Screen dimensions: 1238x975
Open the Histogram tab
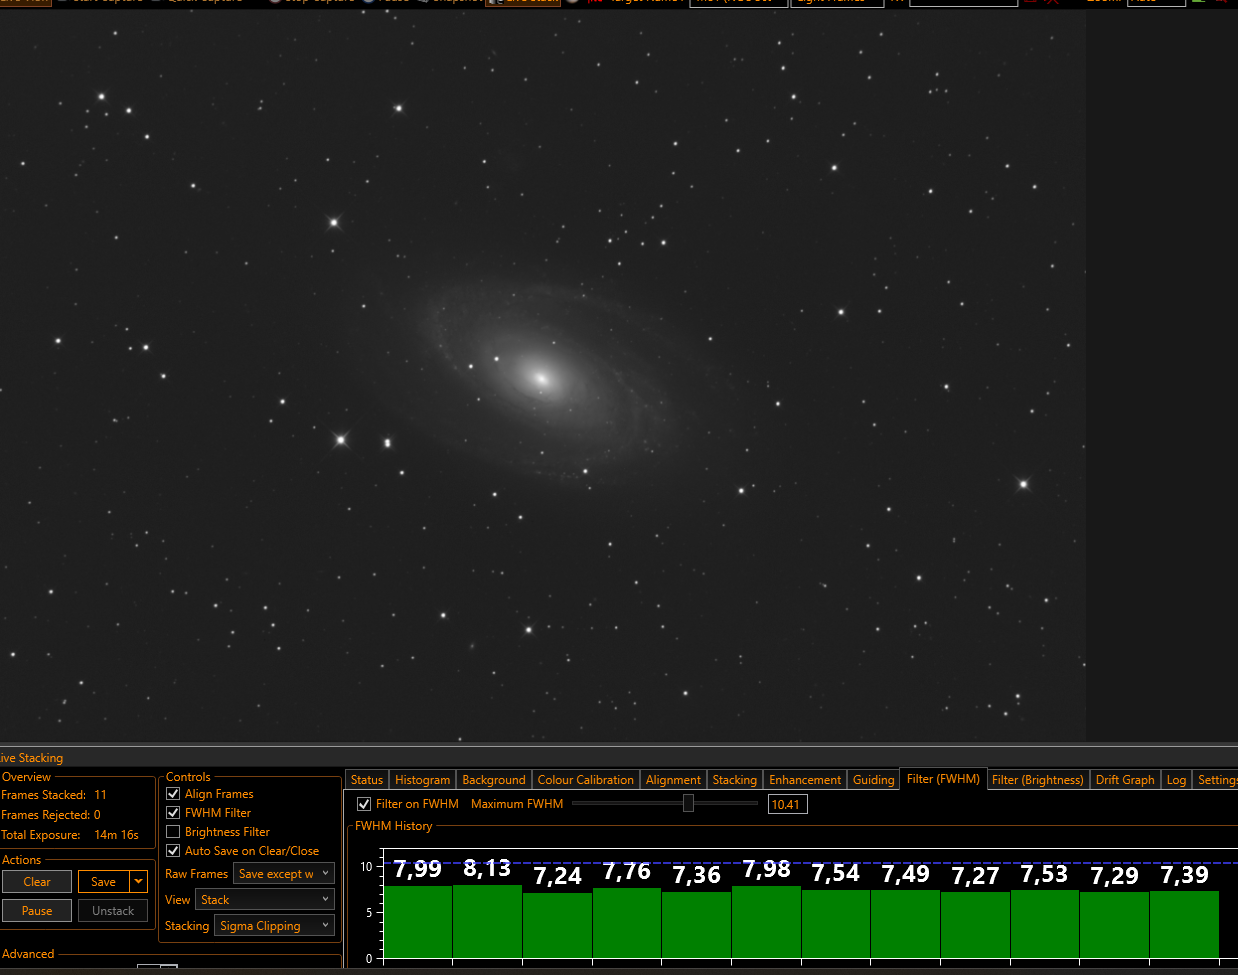423,780
